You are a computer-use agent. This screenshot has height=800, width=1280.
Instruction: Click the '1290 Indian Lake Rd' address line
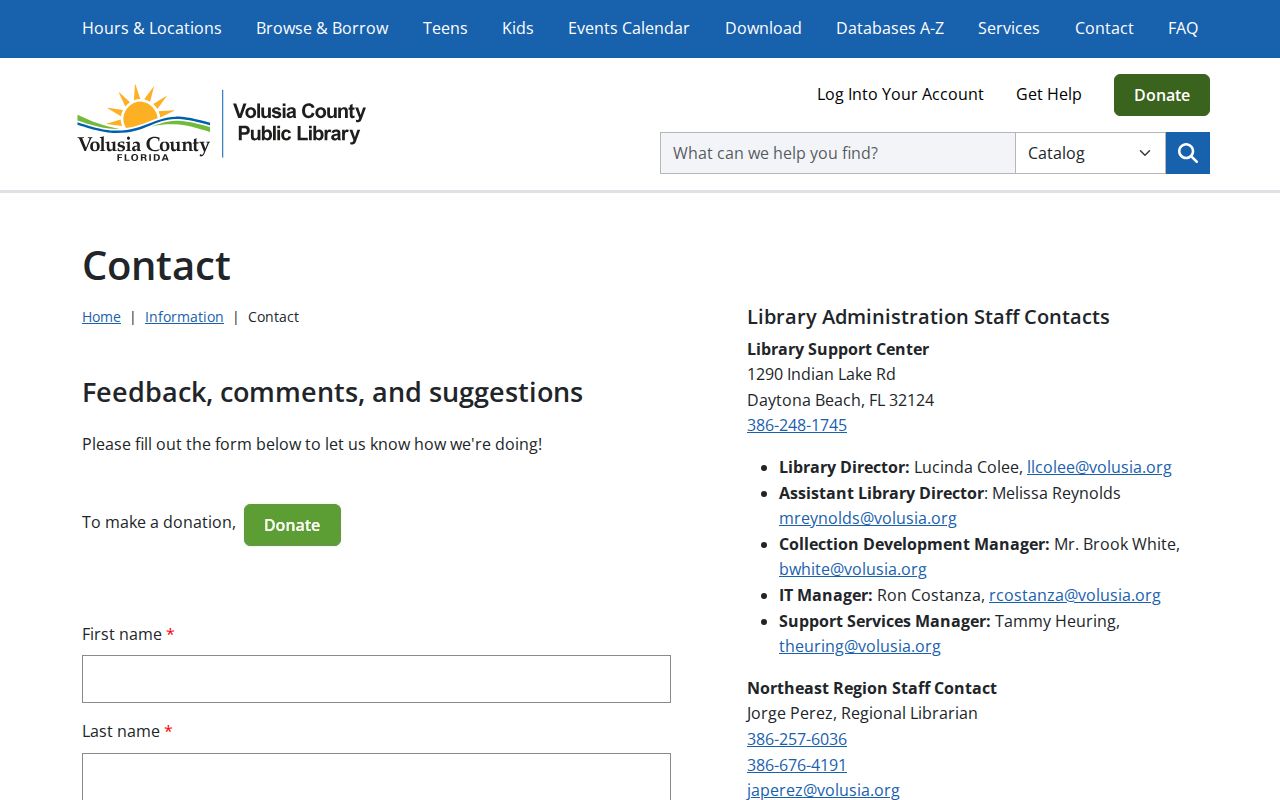coord(821,374)
